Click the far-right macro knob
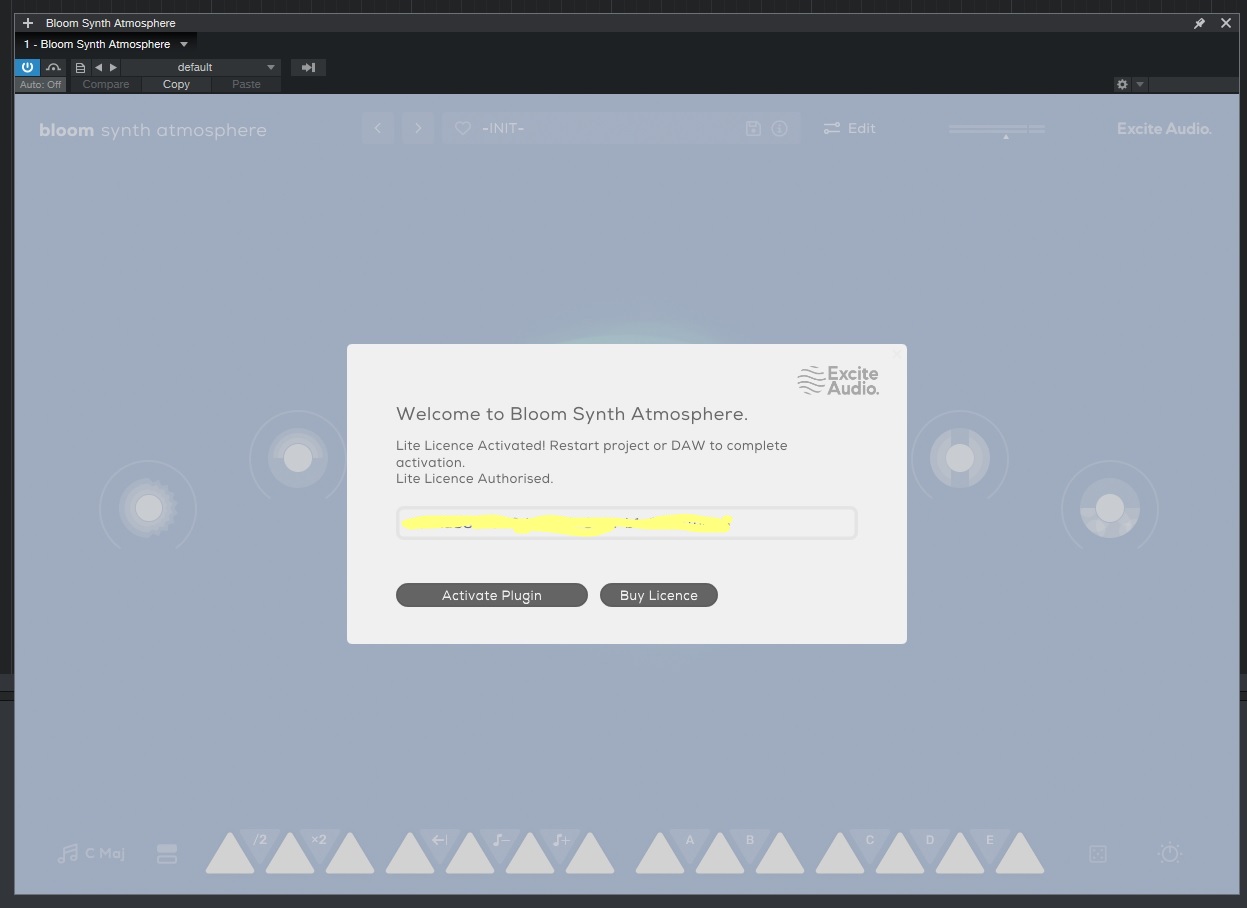 click(x=1109, y=508)
